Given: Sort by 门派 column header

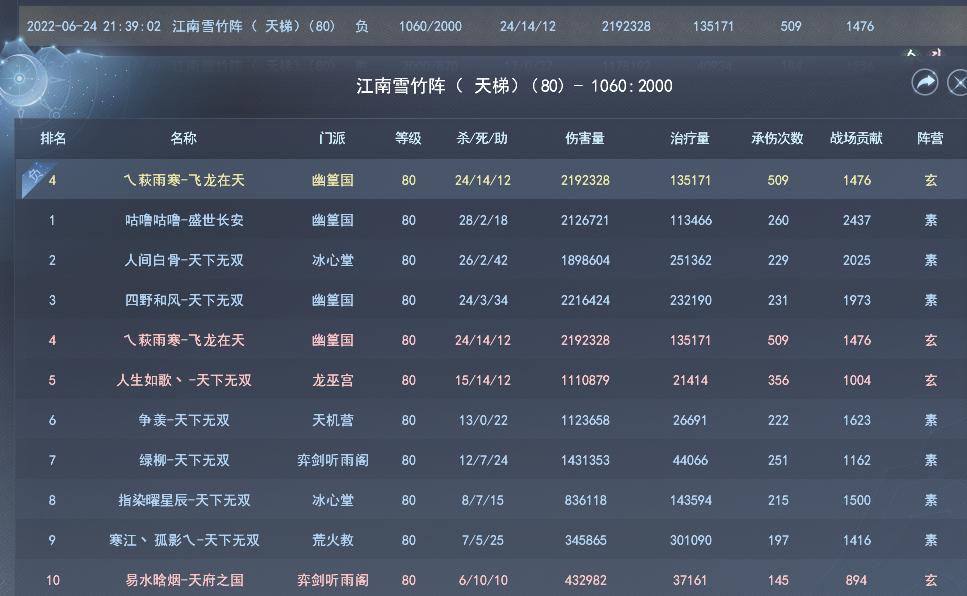Looking at the screenshot, I should pyautogui.click(x=332, y=138).
